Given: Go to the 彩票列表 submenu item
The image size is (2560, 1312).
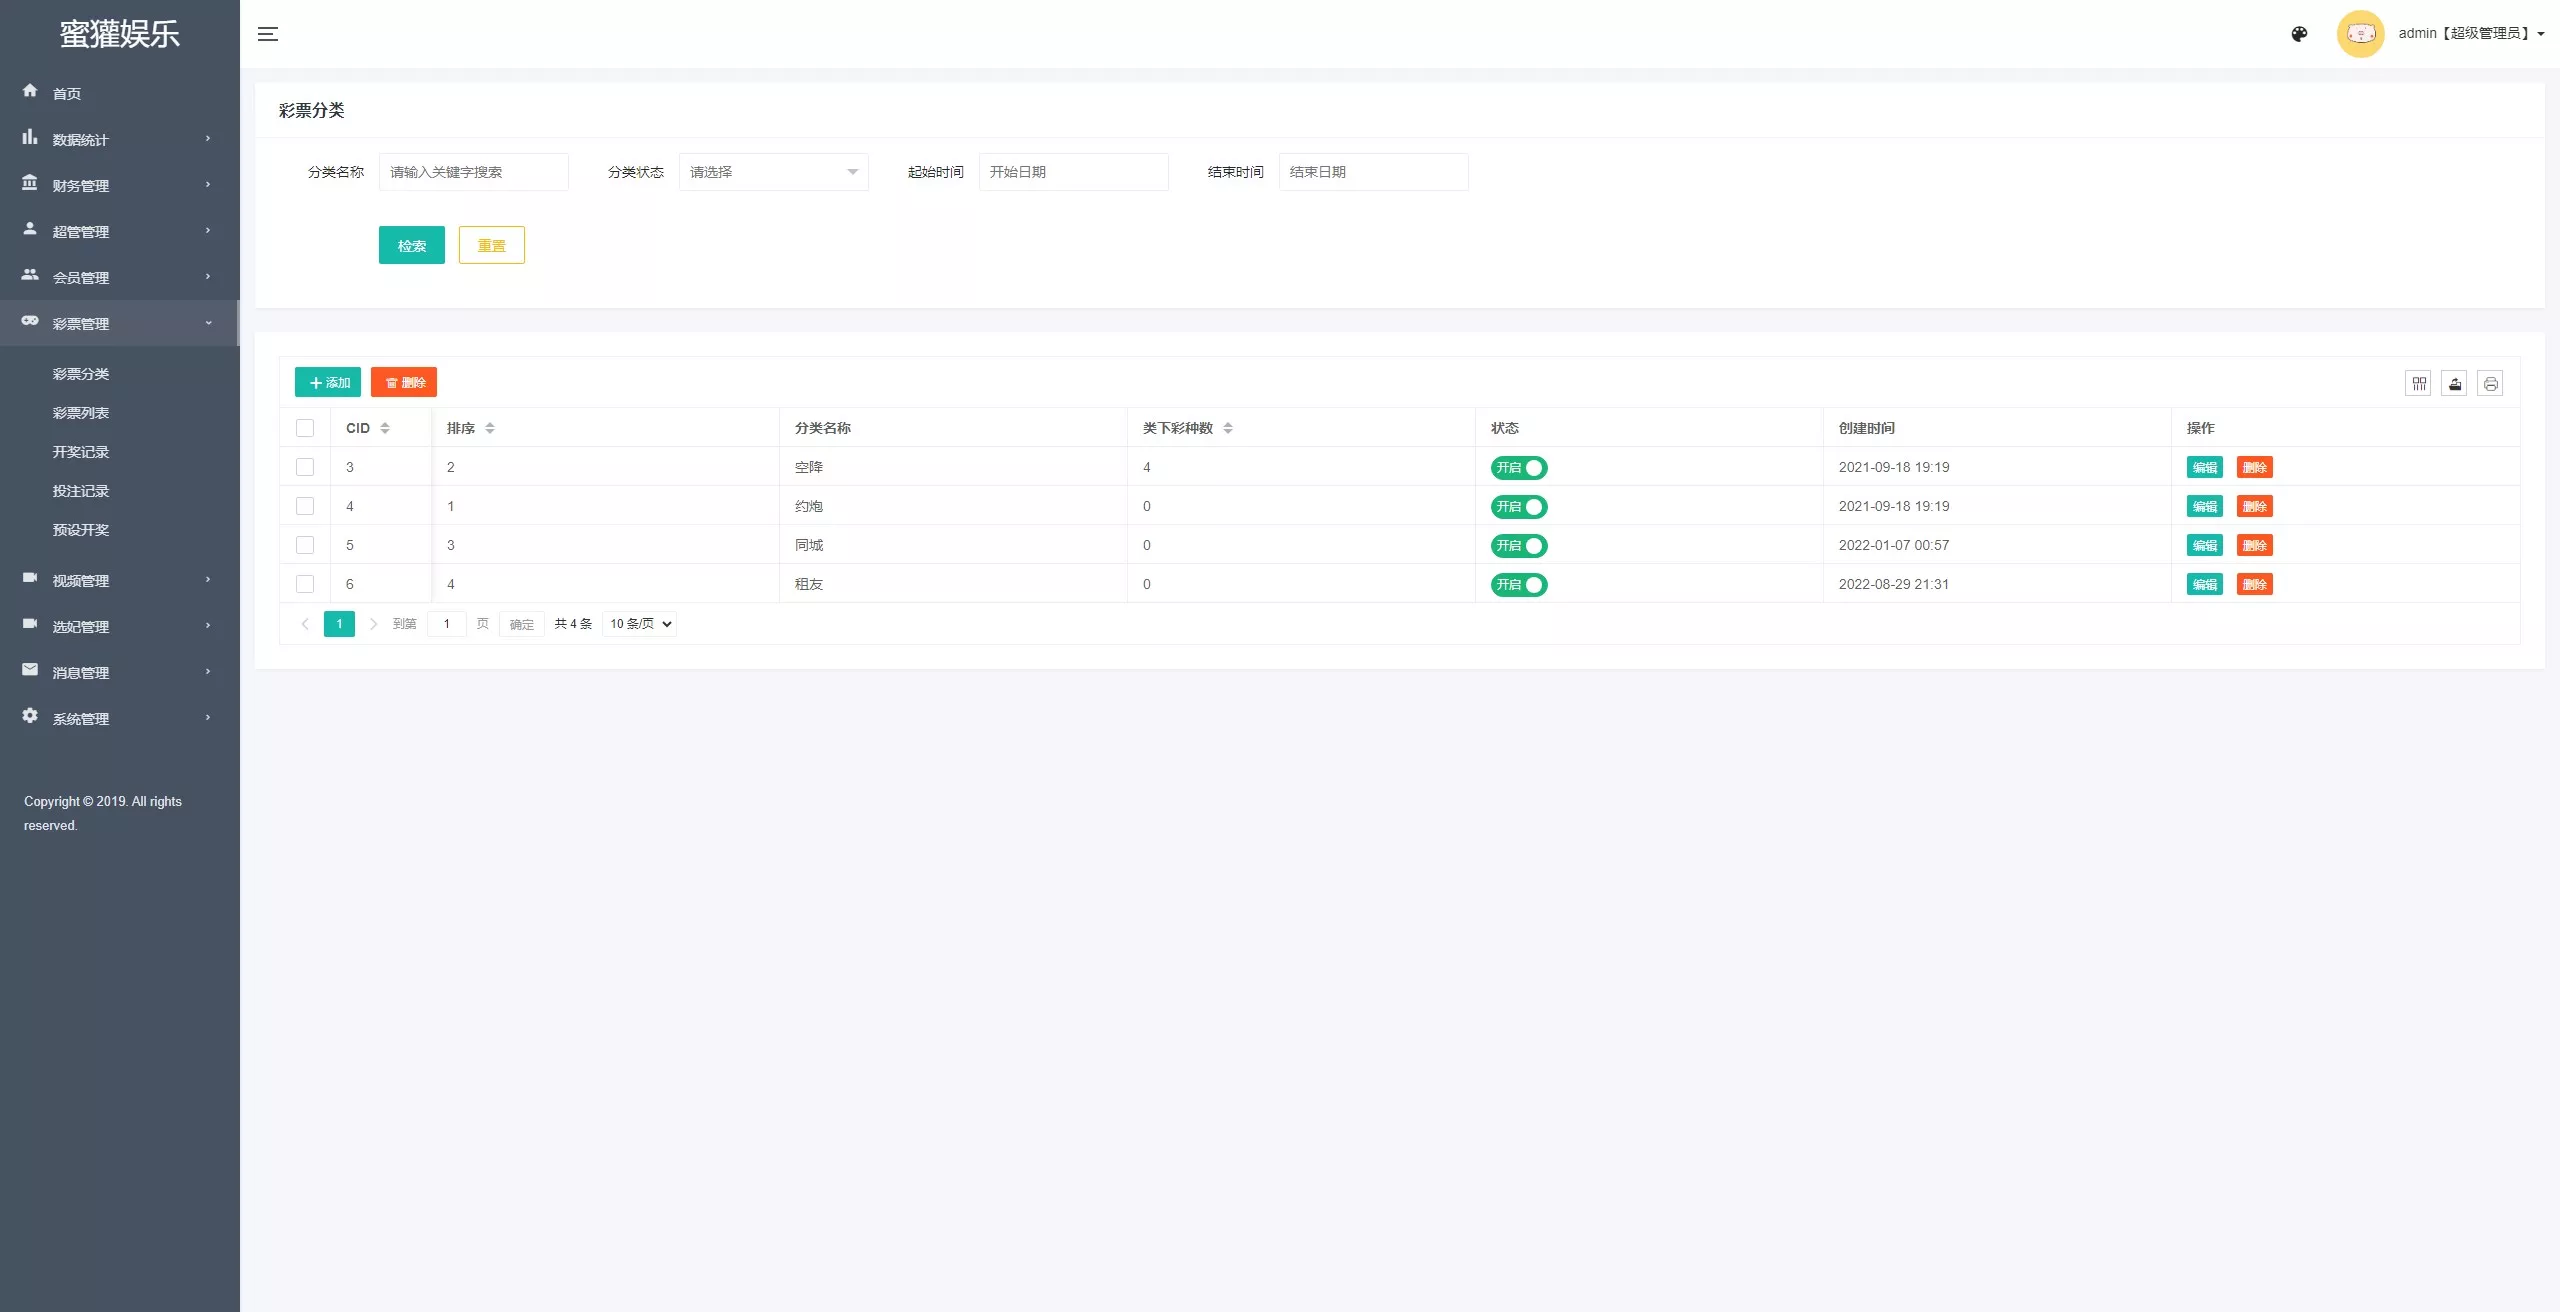Looking at the screenshot, I should pyautogui.click(x=81, y=413).
